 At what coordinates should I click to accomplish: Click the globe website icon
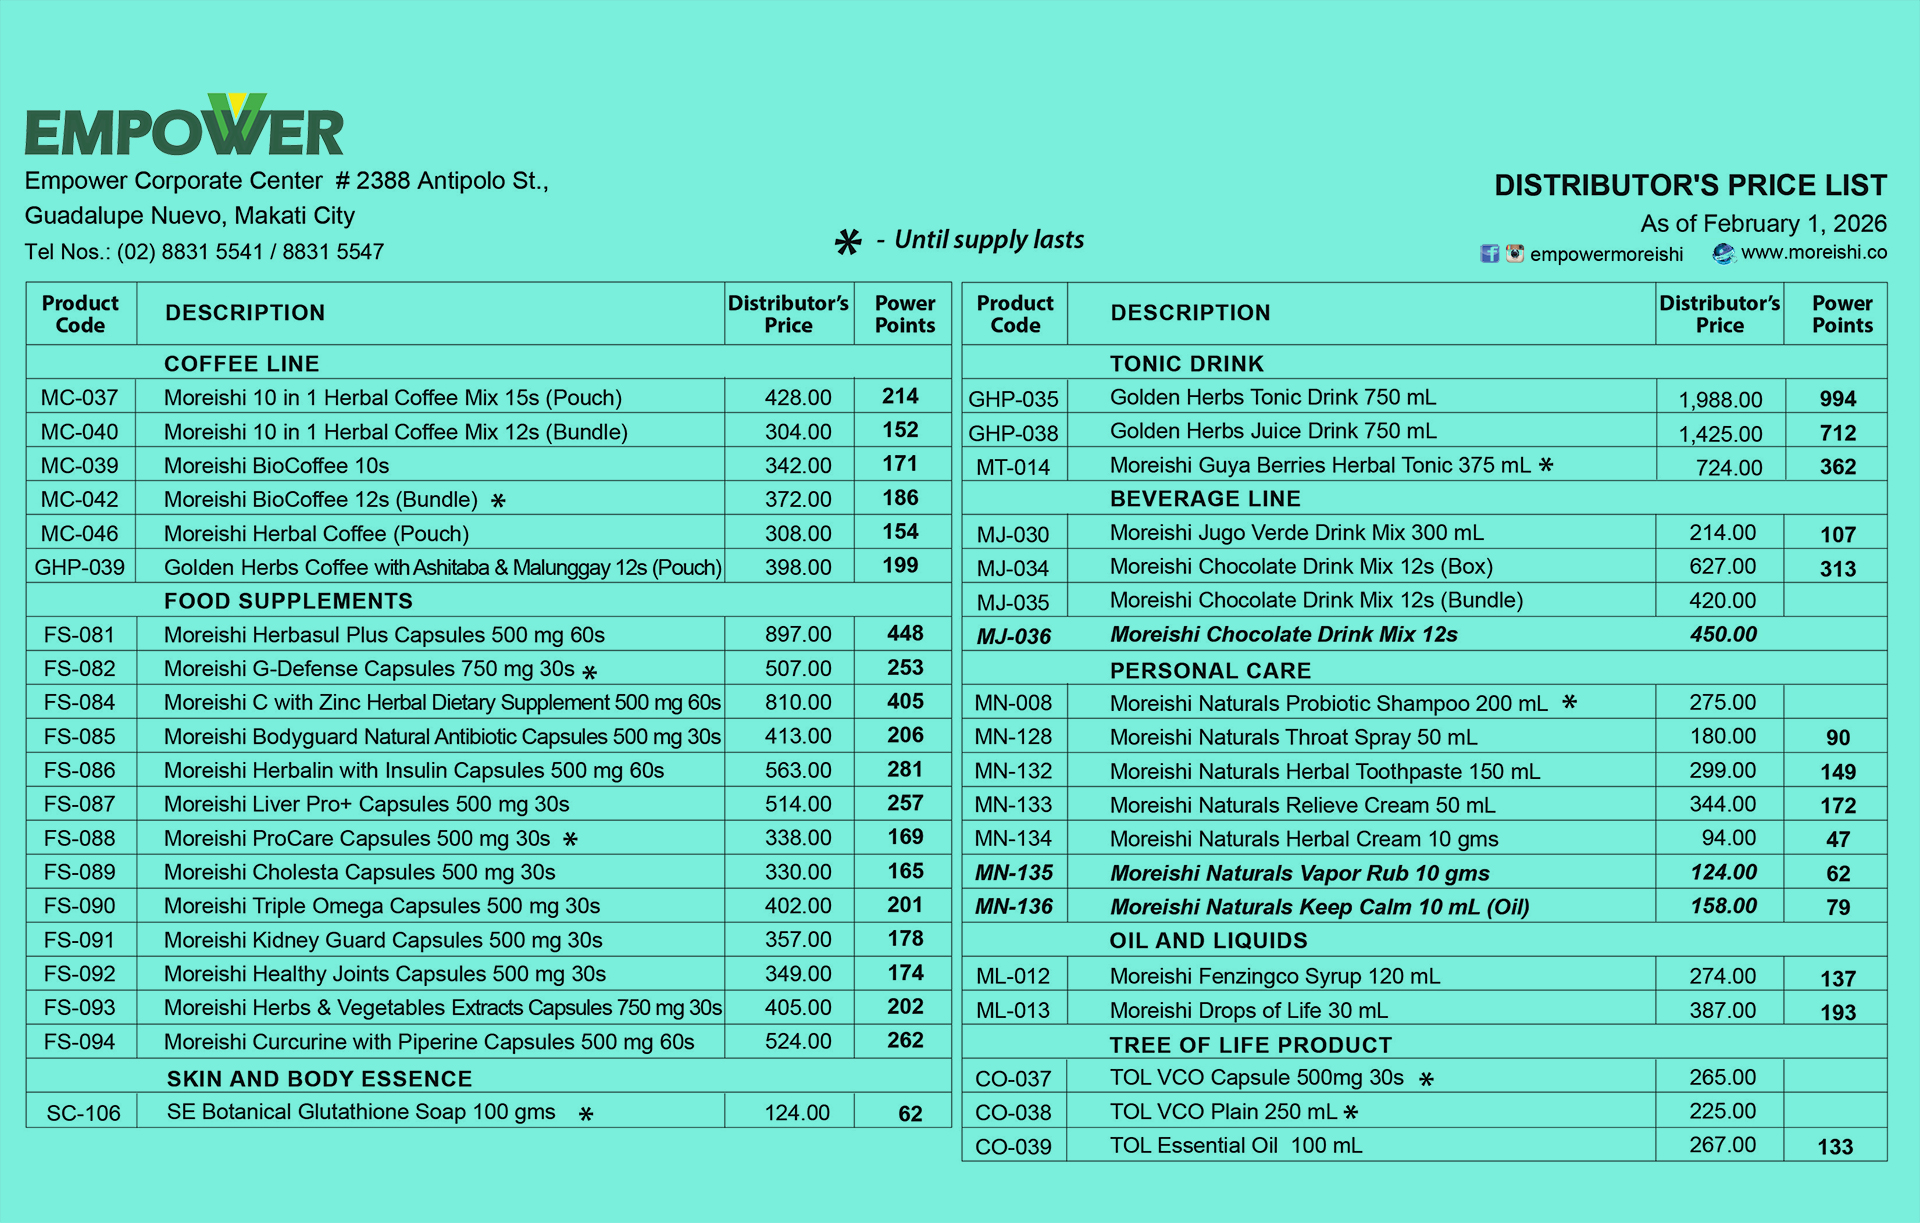tap(1723, 253)
